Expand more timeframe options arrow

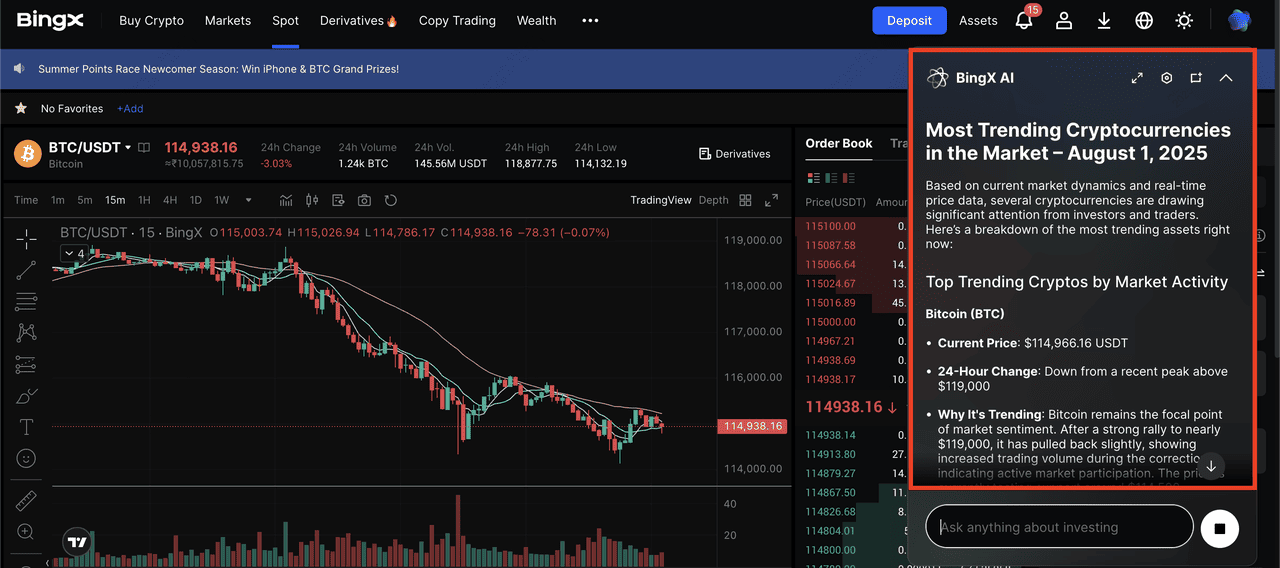(249, 200)
